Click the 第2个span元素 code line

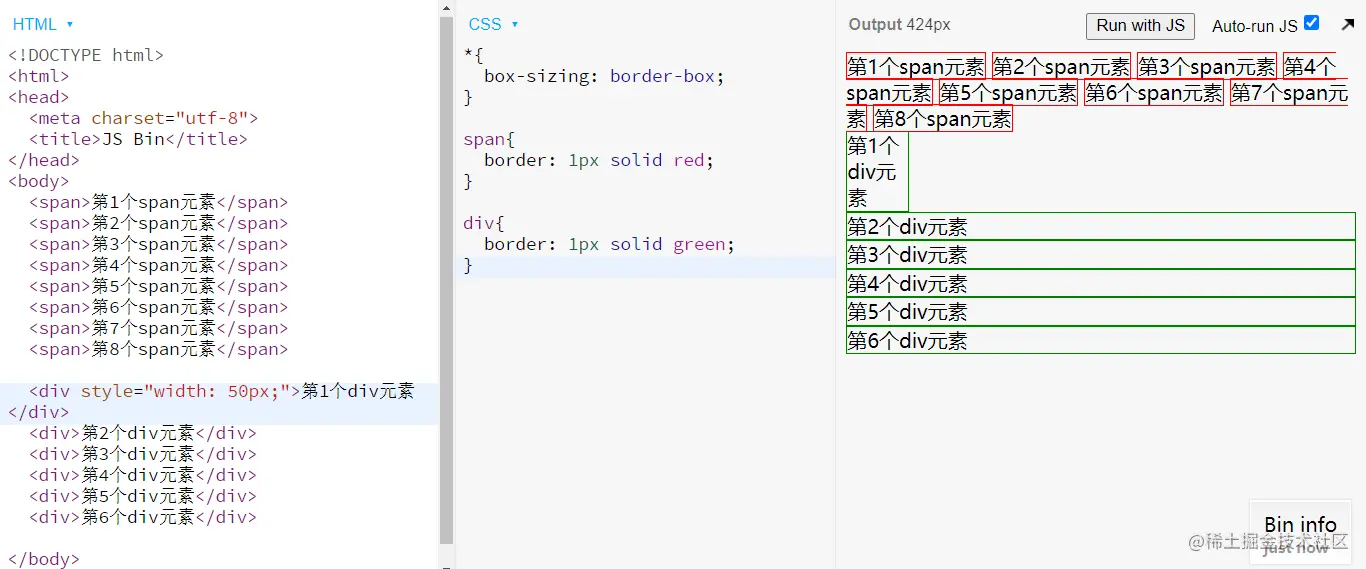click(x=158, y=223)
